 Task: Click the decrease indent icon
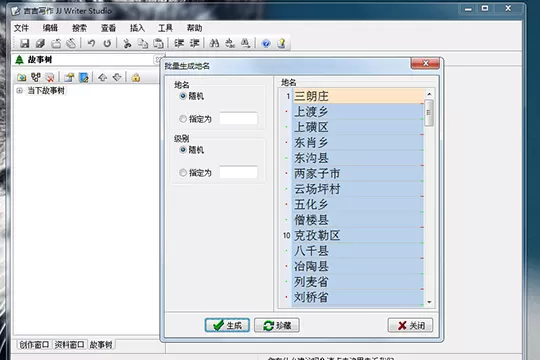pyautogui.click(x=179, y=43)
